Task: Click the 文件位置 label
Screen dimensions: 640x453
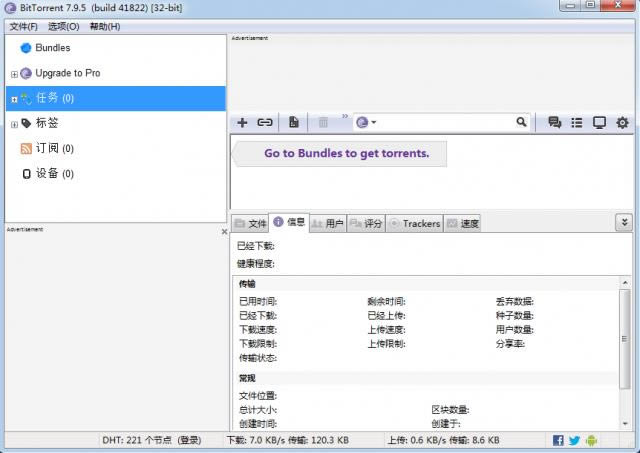Action: [x=258, y=395]
